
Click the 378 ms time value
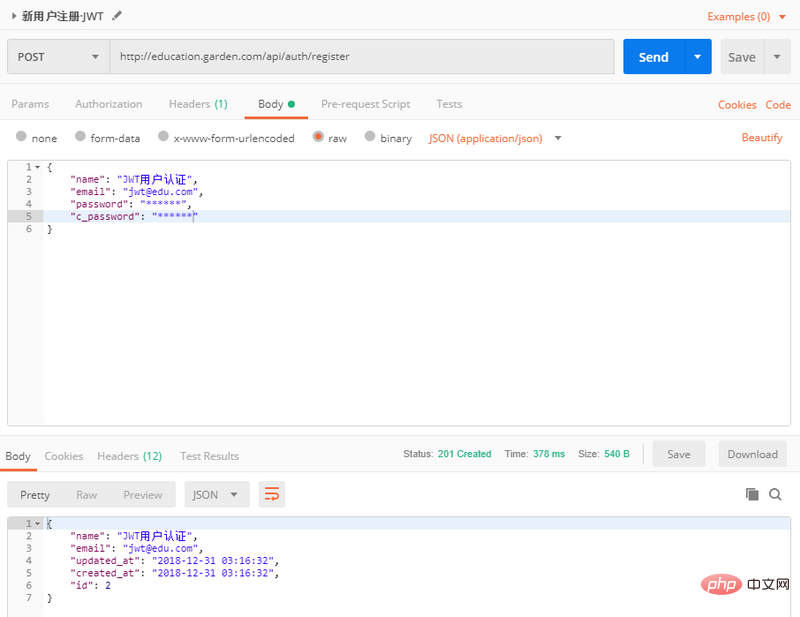coord(549,454)
